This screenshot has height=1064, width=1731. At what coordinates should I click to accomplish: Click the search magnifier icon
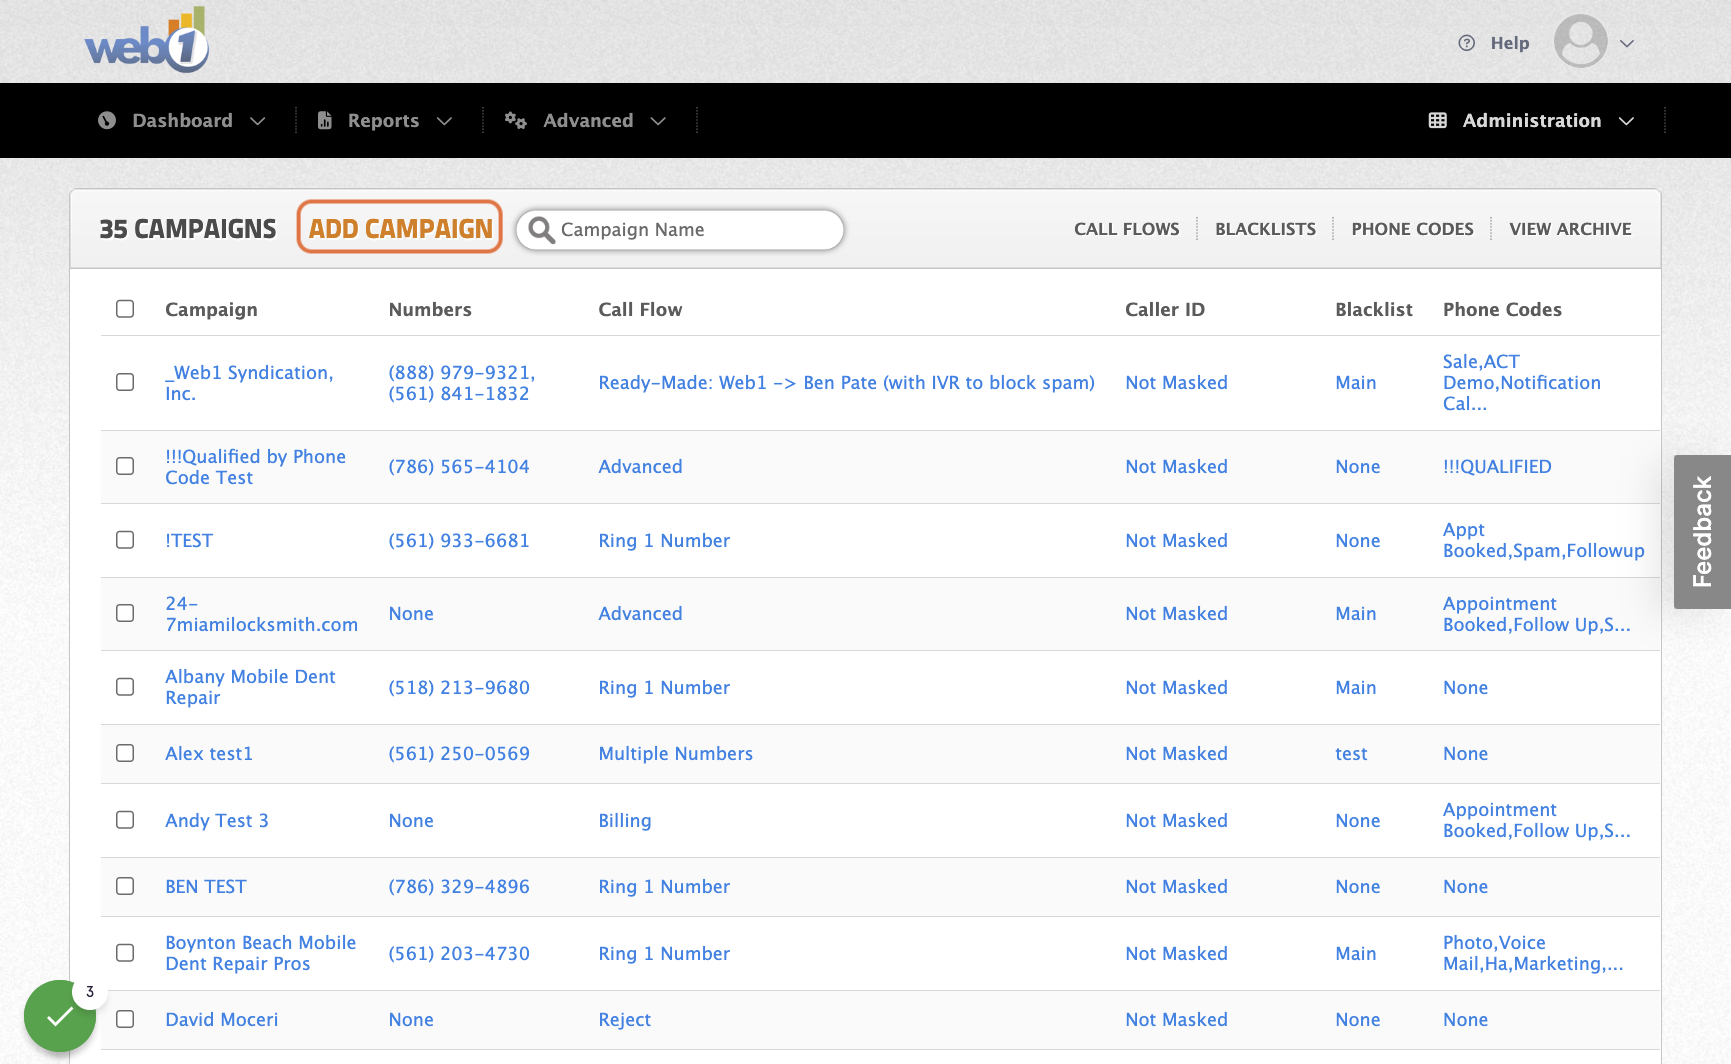[x=541, y=230]
